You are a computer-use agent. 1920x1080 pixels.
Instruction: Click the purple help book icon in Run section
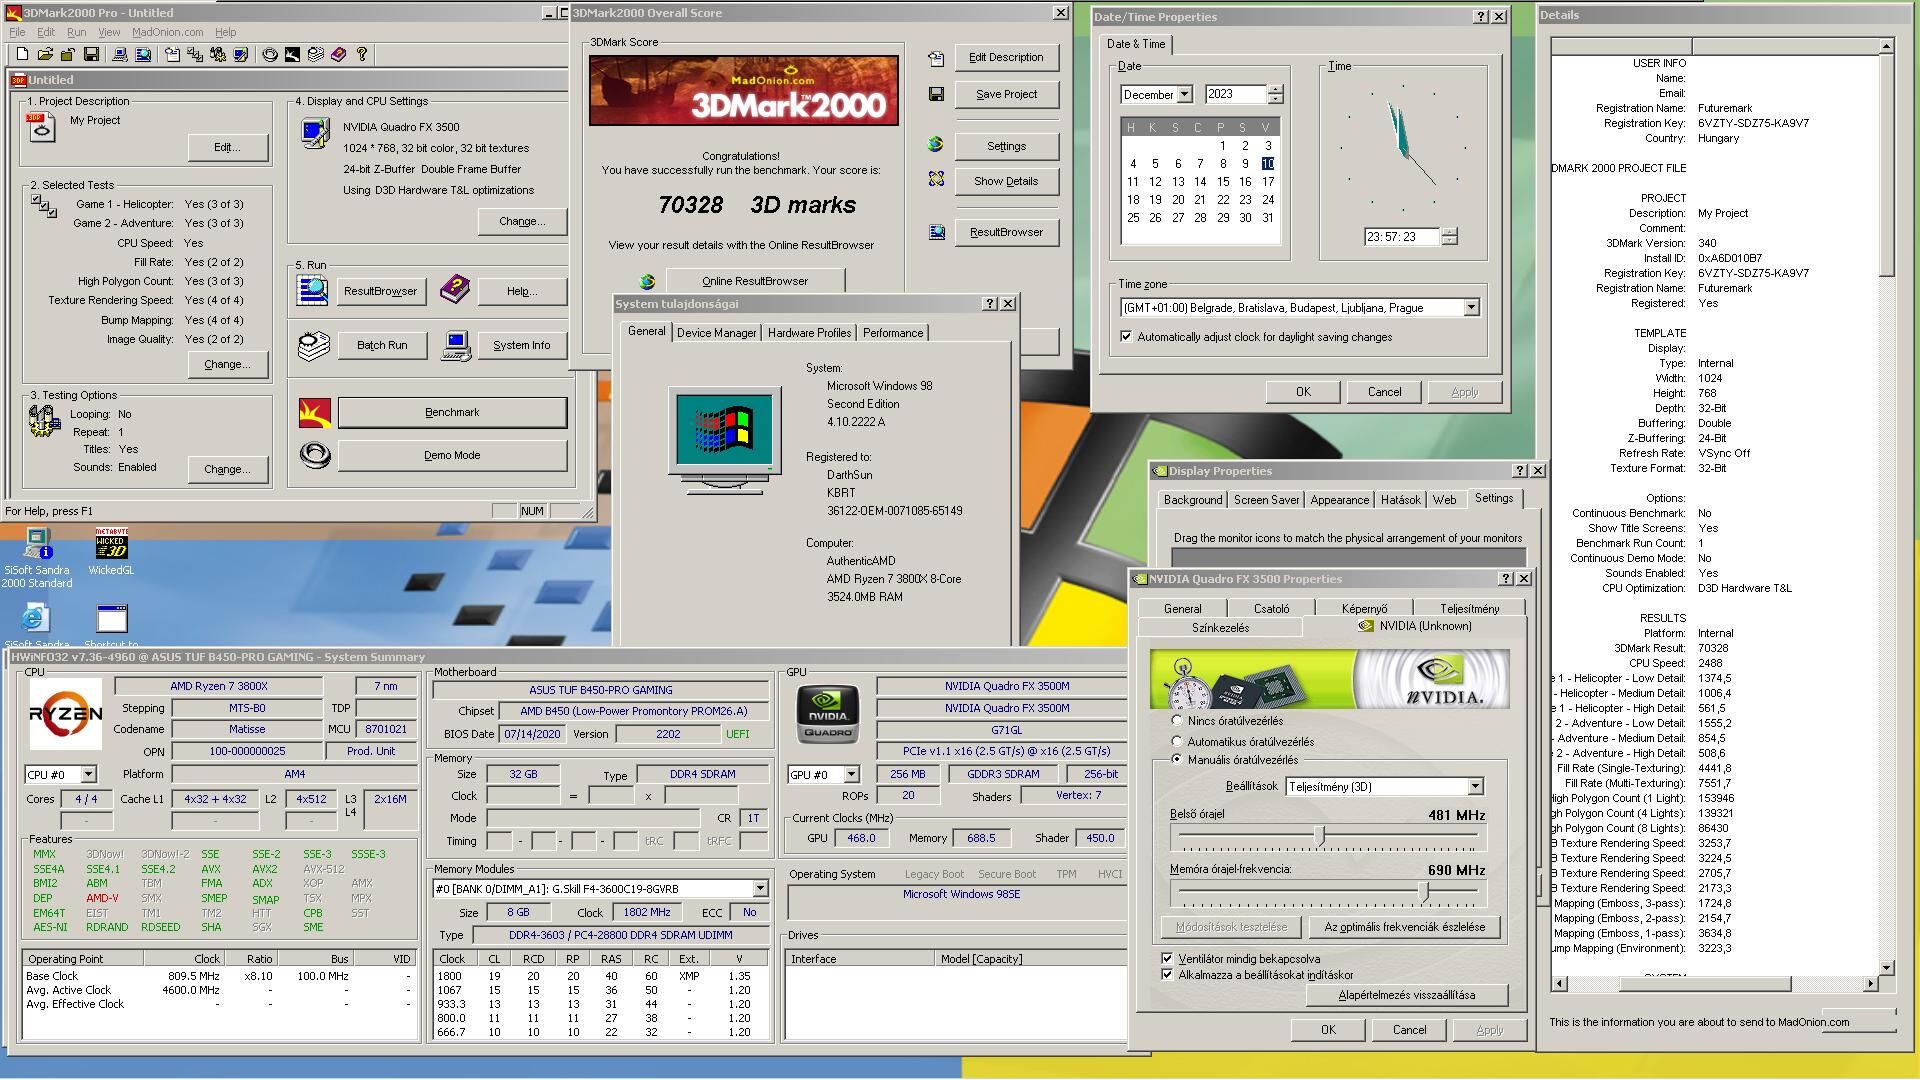click(x=455, y=290)
